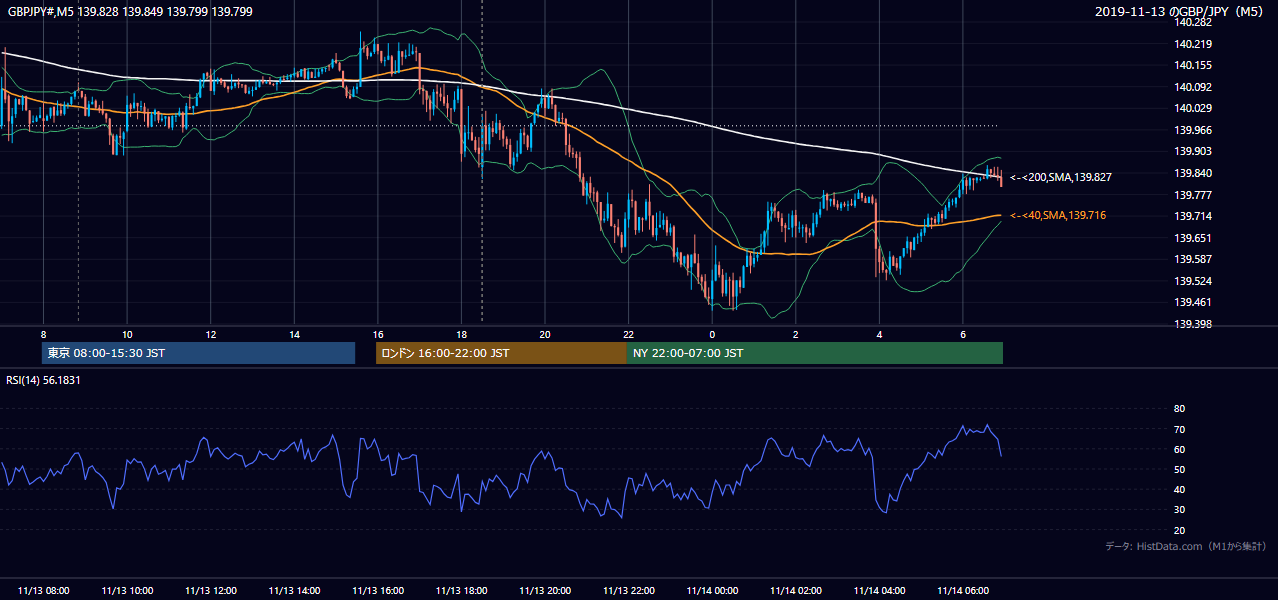Click the 11/14 06:00 time axis label
This screenshot has height=600, width=1278.
click(963, 591)
